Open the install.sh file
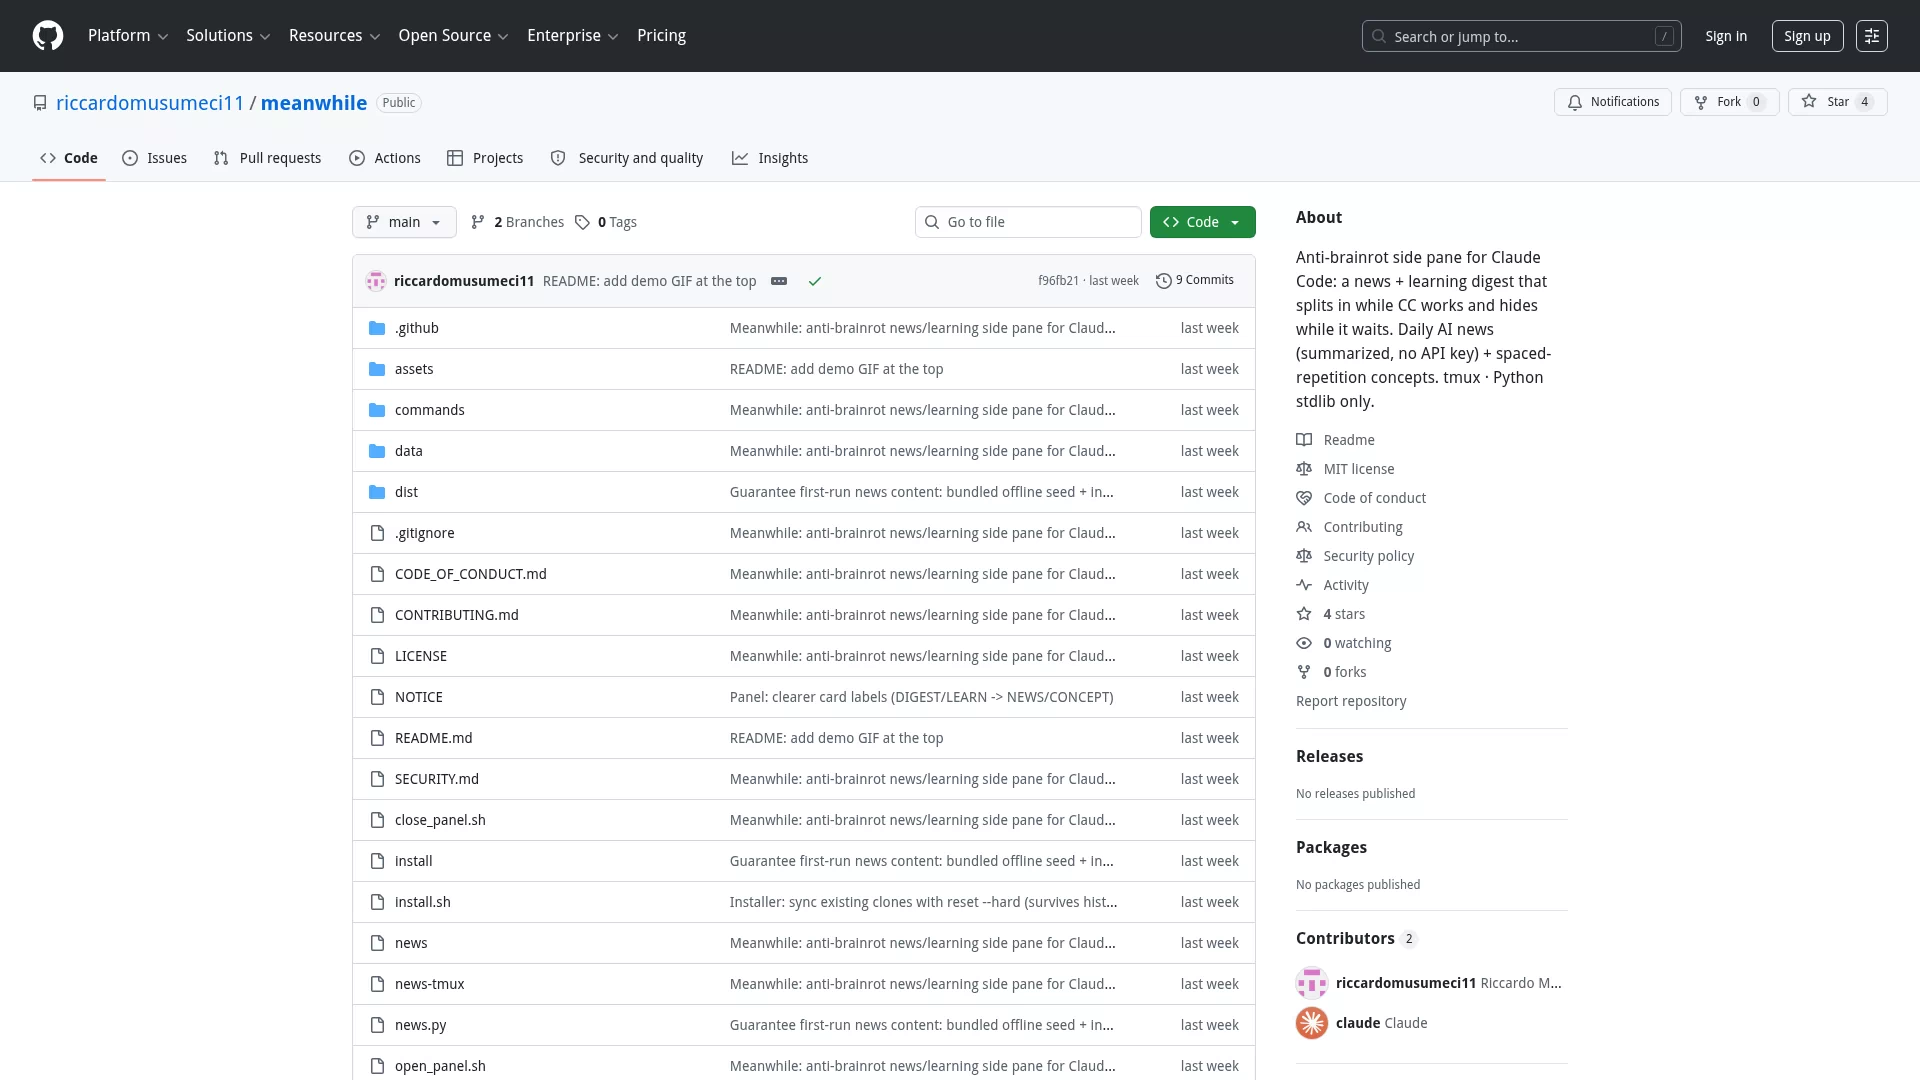Image resolution: width=1920 pixels, height=1080 pixels. coord(423,902)
